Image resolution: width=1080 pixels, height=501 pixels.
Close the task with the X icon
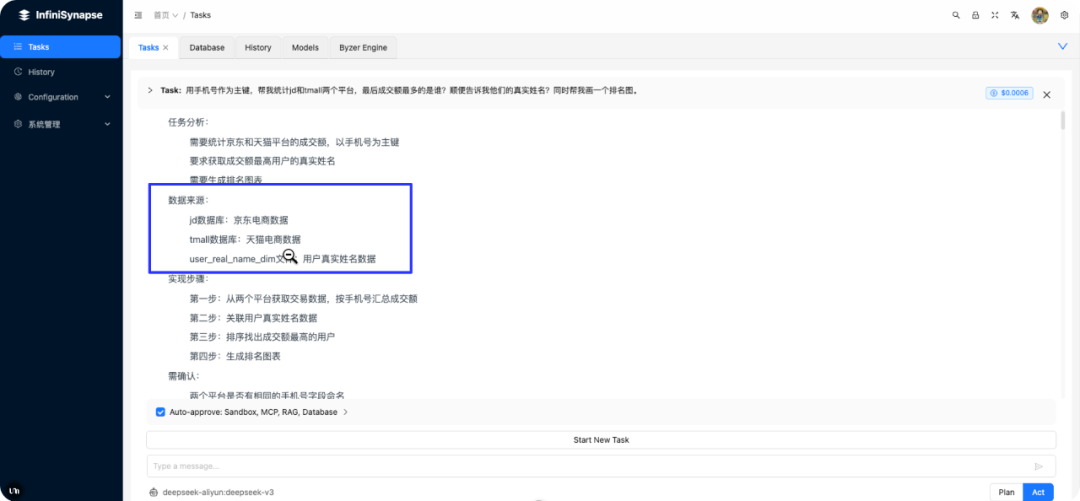(1046, 94)
